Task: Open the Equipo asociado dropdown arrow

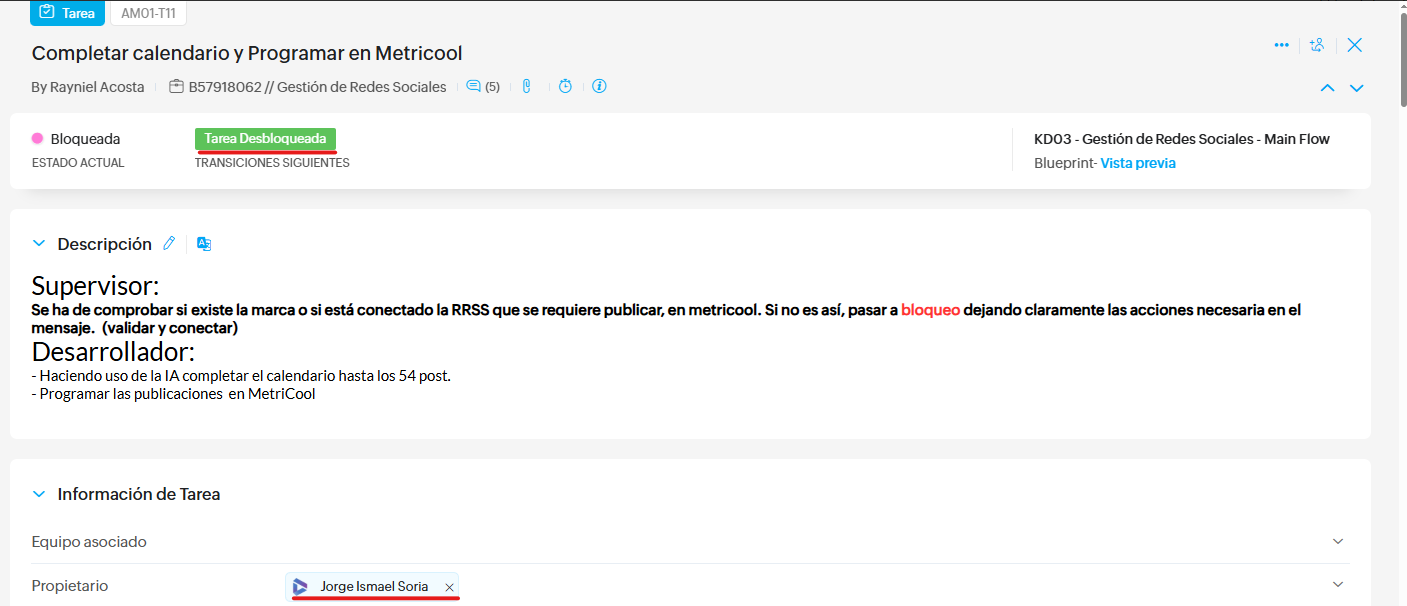Action: 1338,541
